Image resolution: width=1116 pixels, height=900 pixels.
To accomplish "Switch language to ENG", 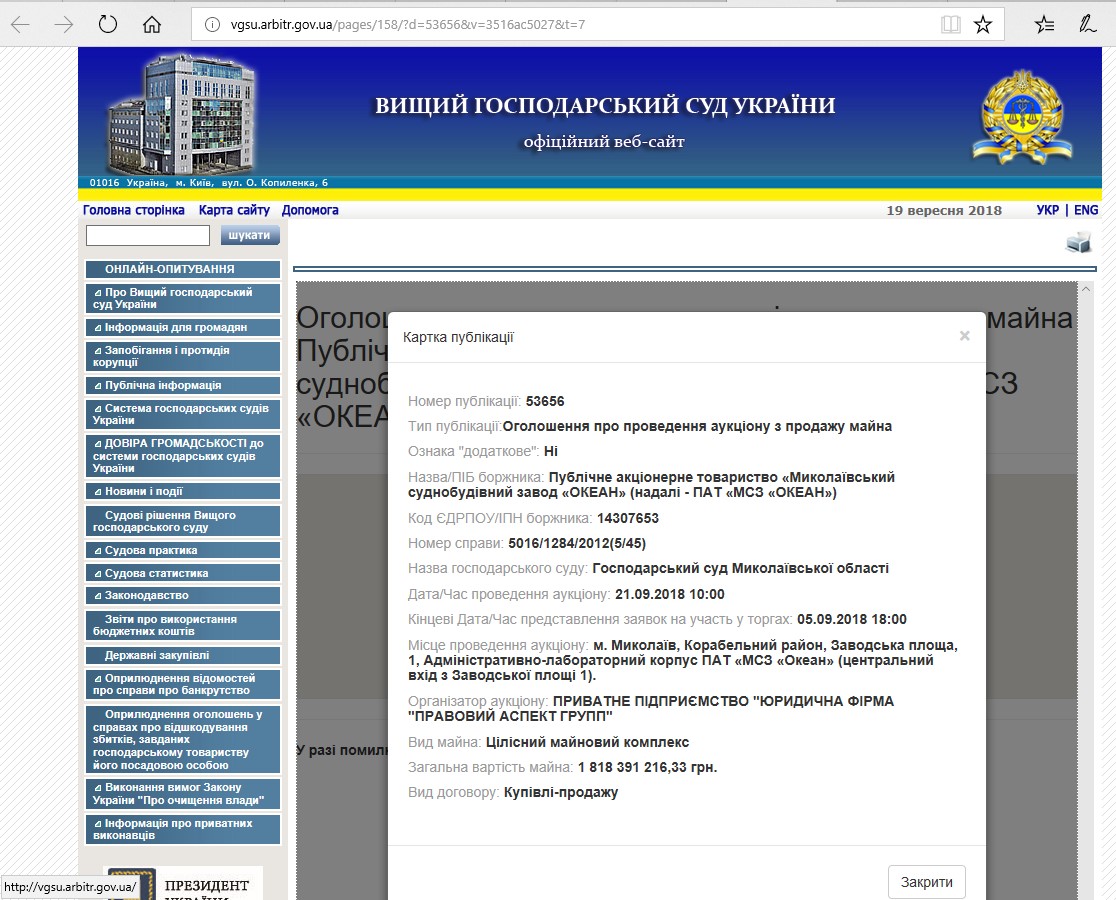I will (x=1086, y=210).
